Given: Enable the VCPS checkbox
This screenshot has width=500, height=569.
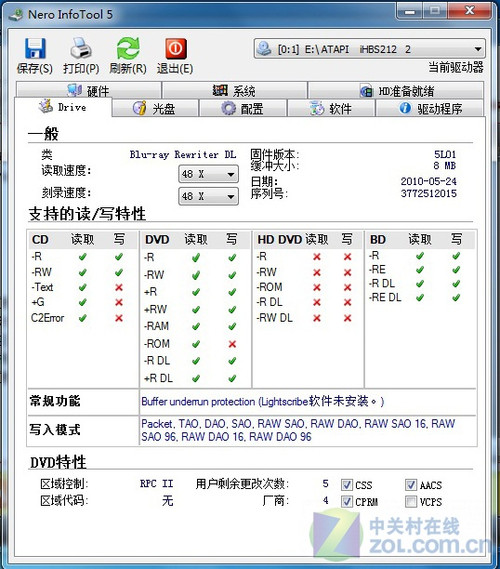Looking at the screenshot, I should tap(411, 502).
